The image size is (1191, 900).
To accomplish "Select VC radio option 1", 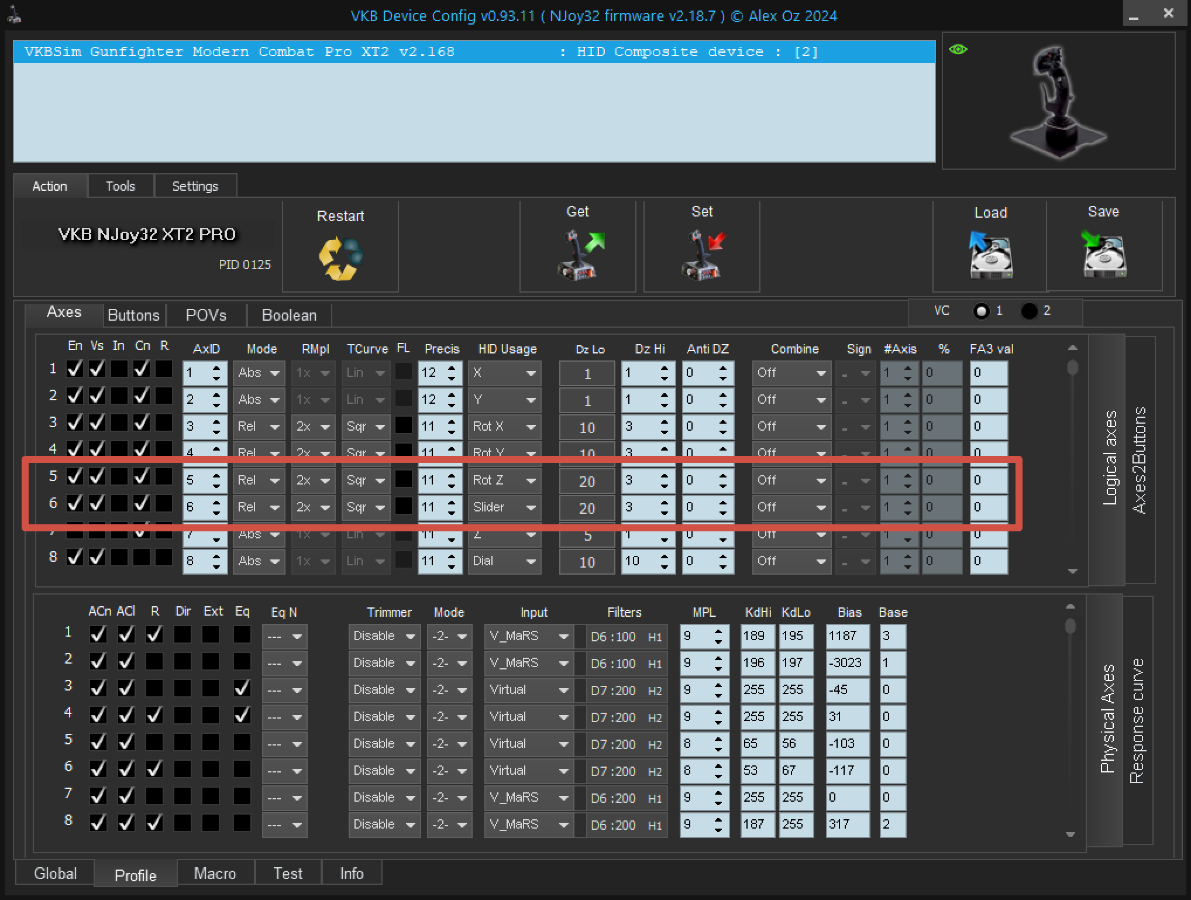I will (981, 311).
